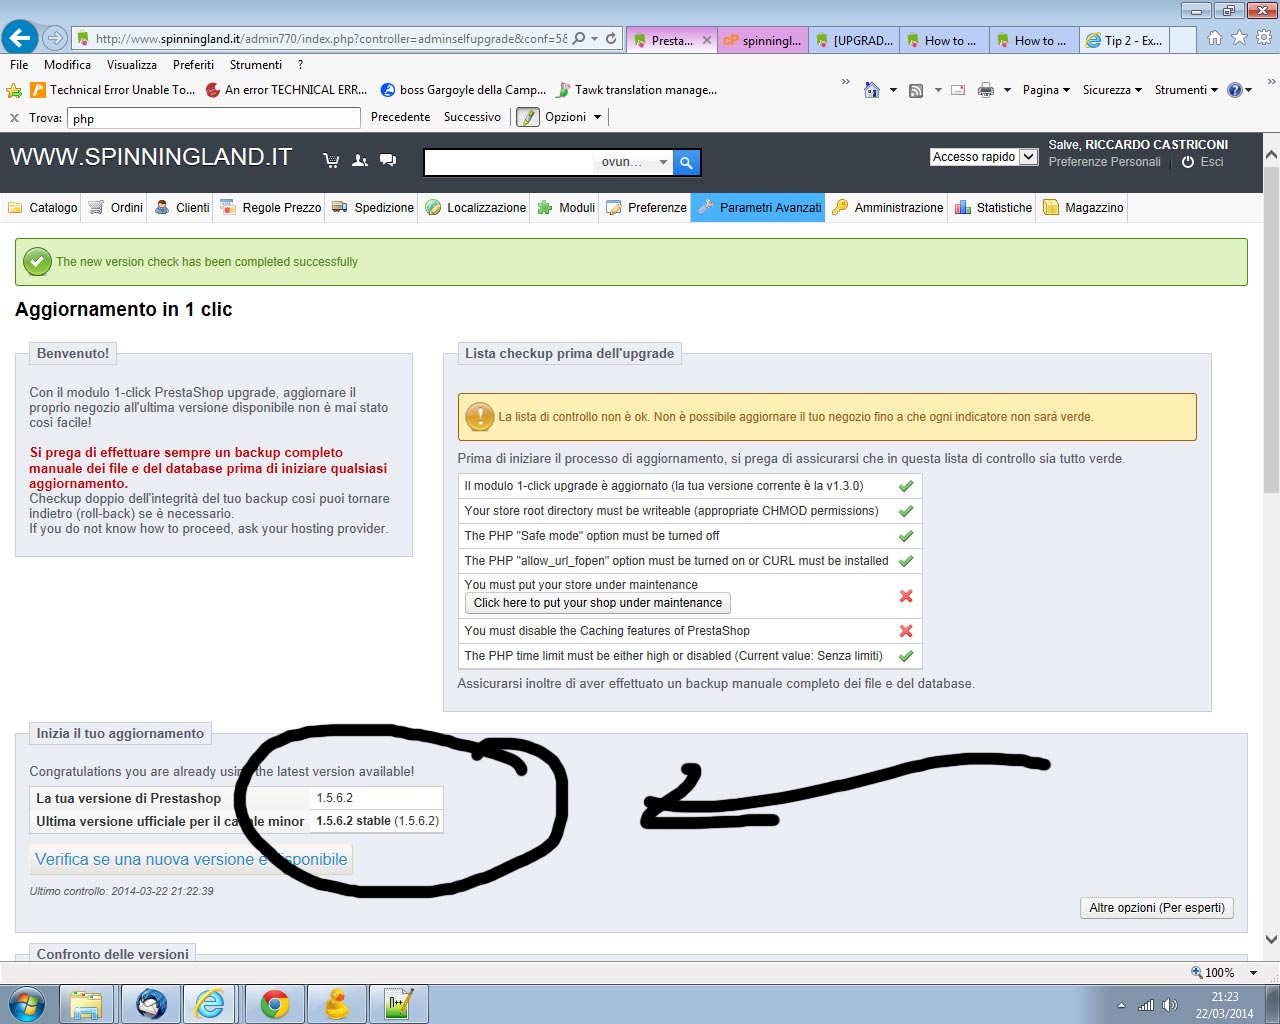Open the File menu

pyautogui.click(x=19, y=64)
